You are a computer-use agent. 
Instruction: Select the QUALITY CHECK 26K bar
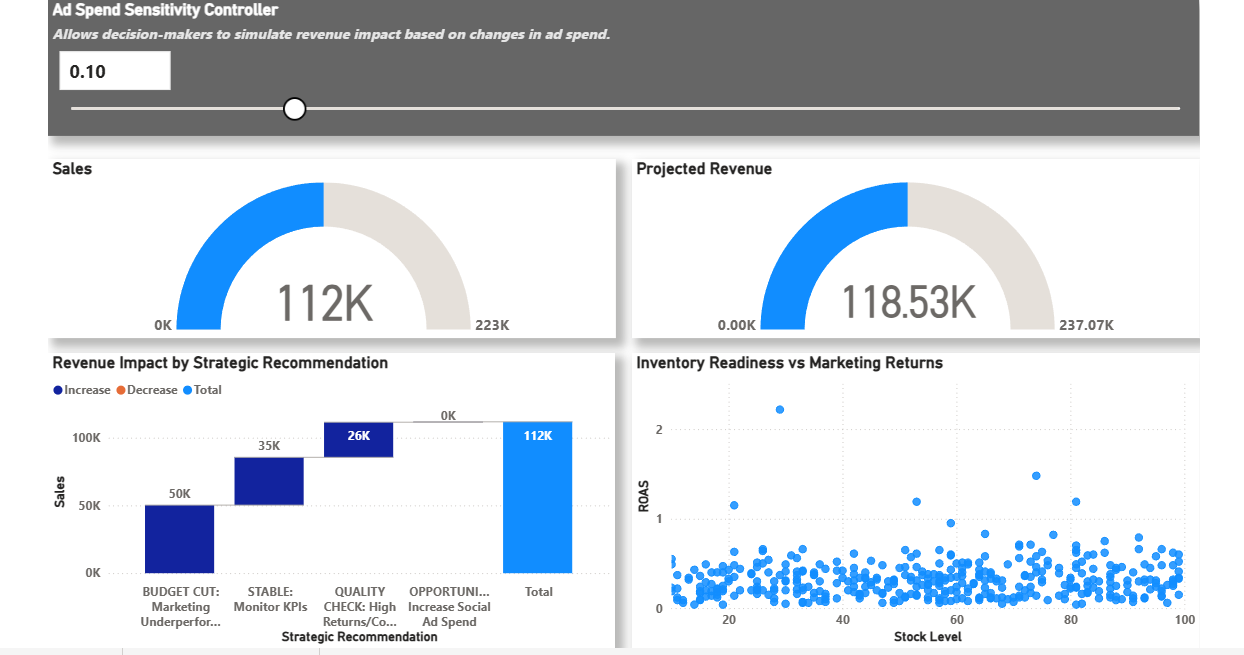[x=359, y=438]
